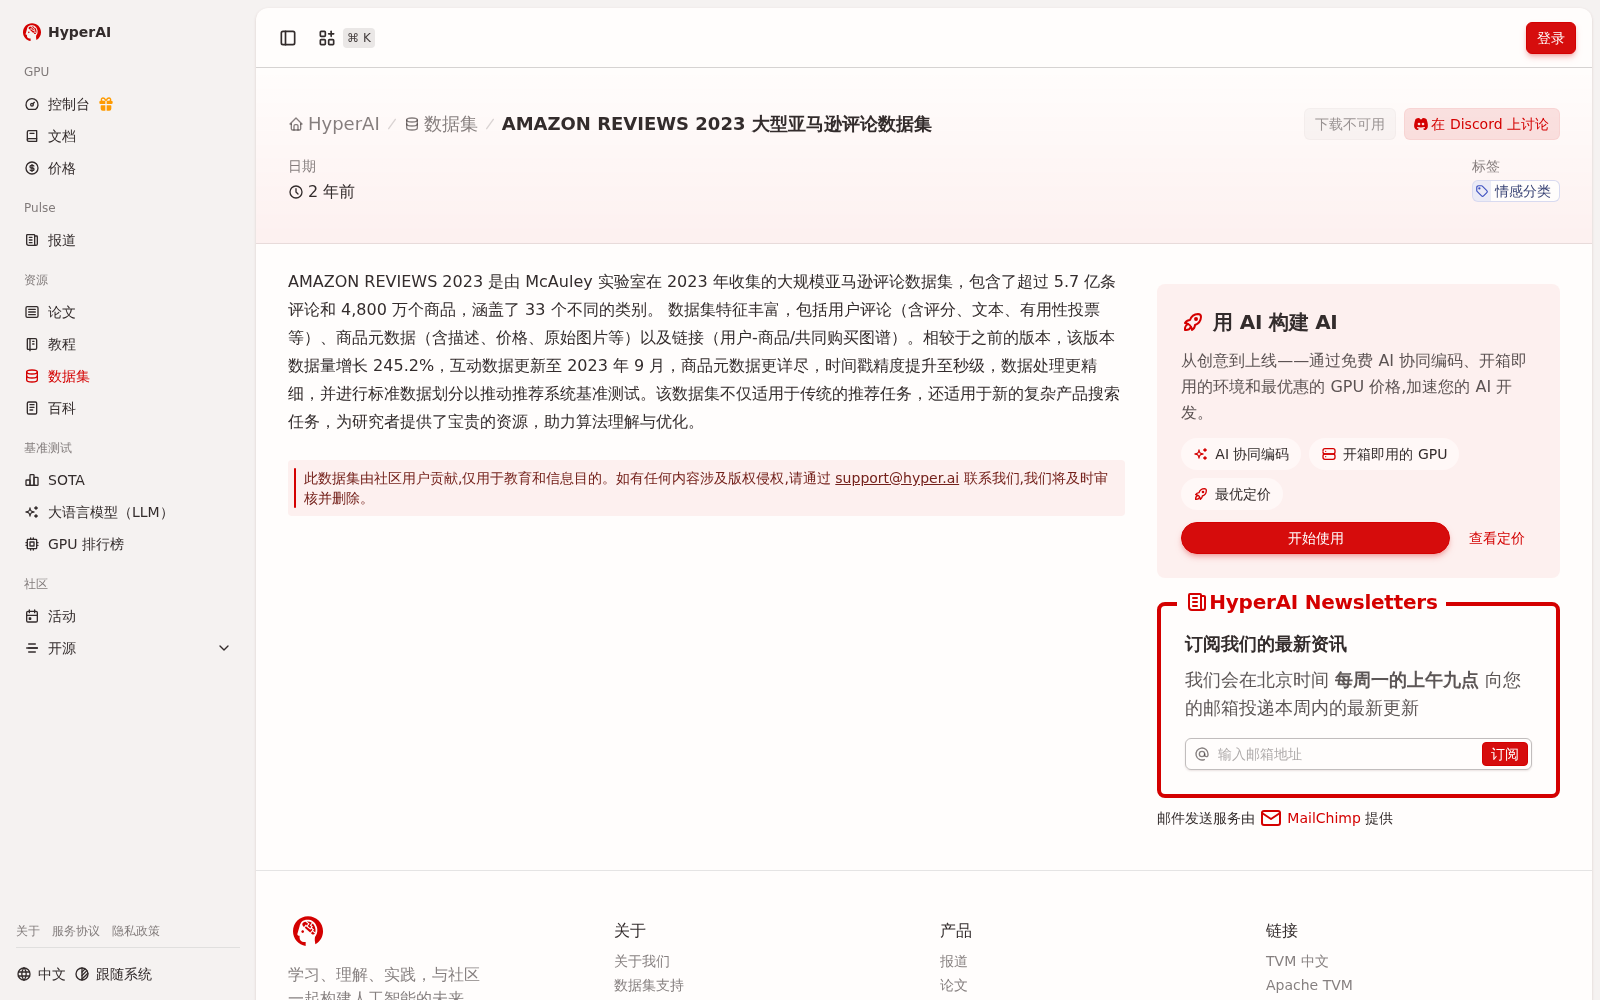Go to 报道 under Pulse

[x=62, y=240]
